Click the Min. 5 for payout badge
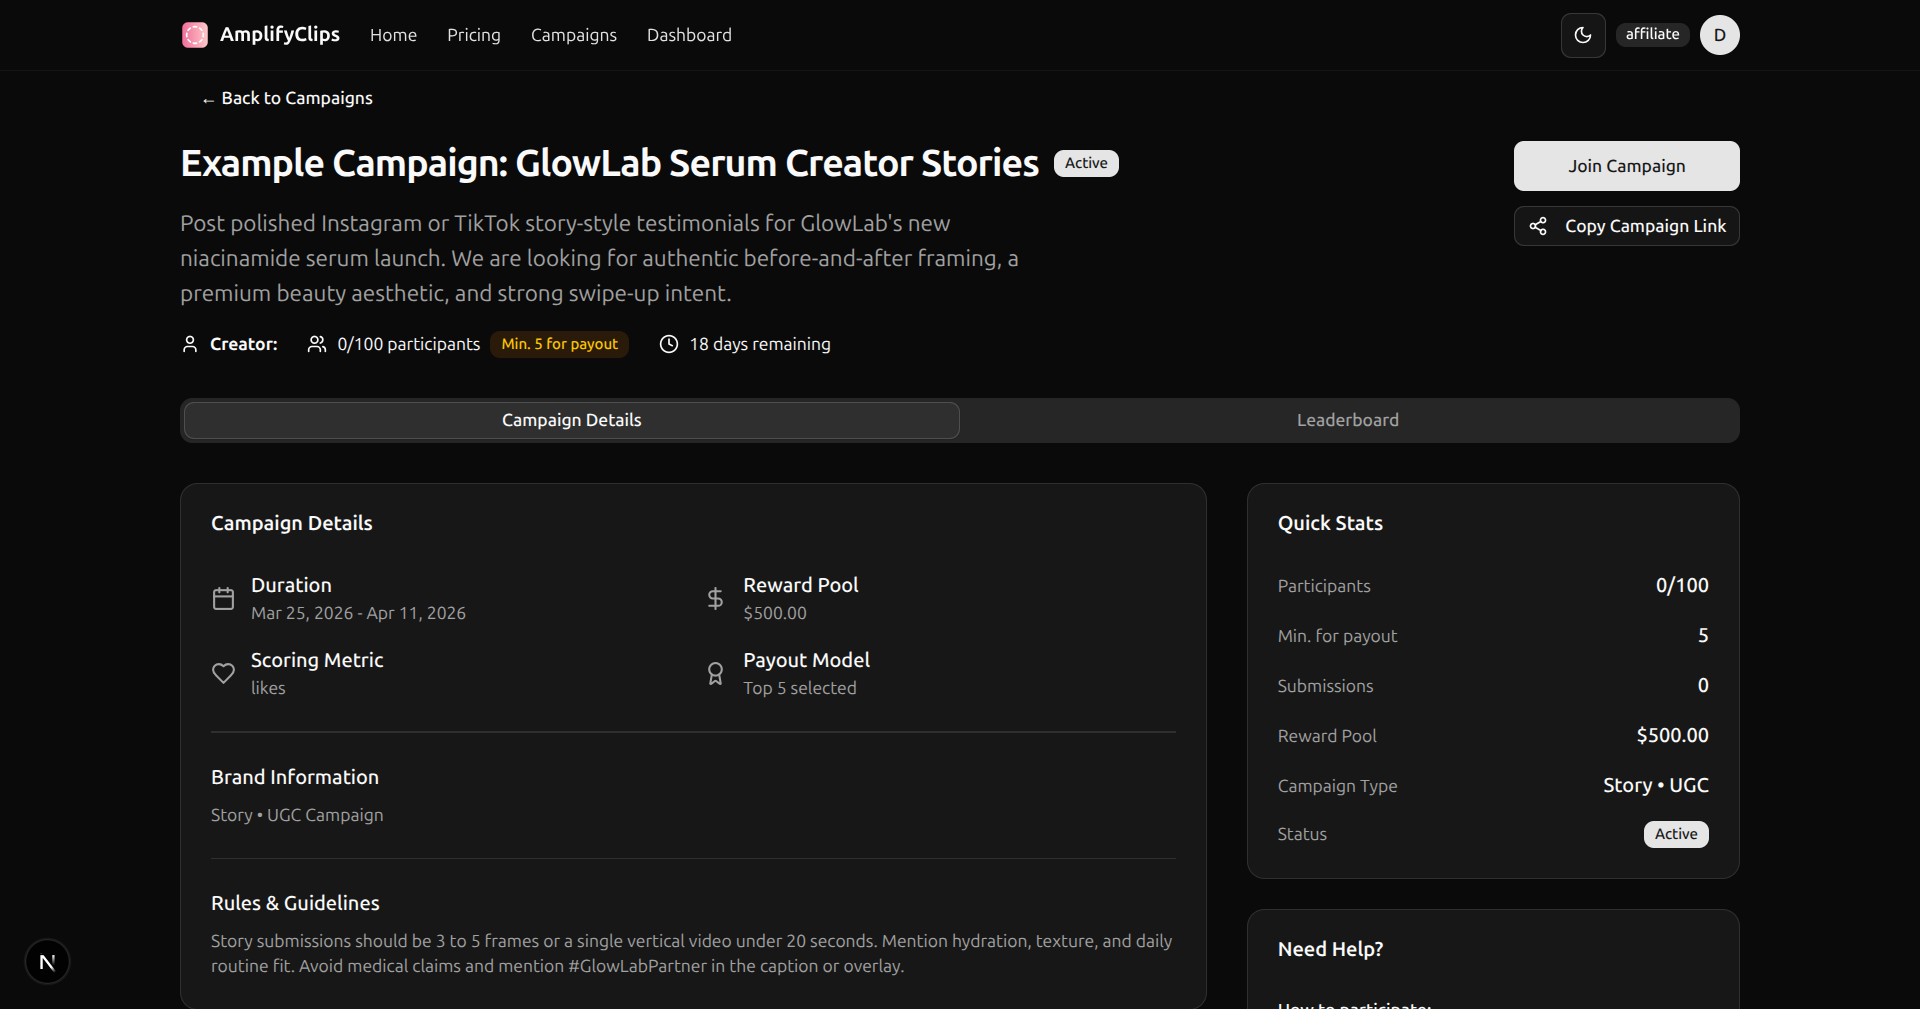The height and width of the screenshot is (1009, 1920). pos(559,344)
